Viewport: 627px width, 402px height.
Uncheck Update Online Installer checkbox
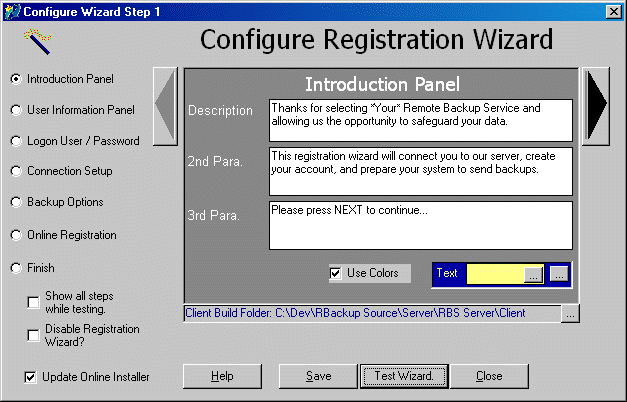pyautogui.click(x=29, y=377)
